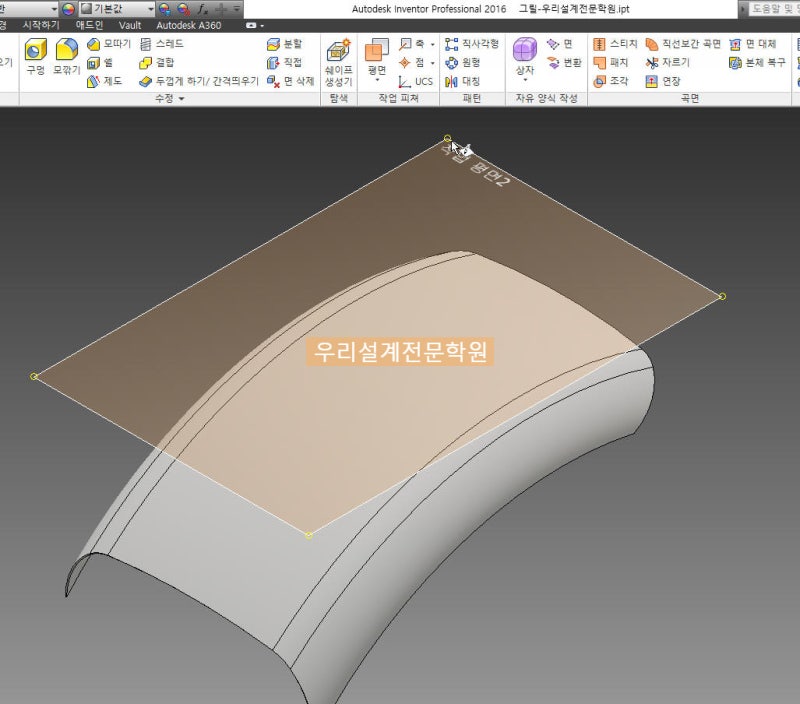Choose the 쉘 (Shell) tool

[102, 62]
